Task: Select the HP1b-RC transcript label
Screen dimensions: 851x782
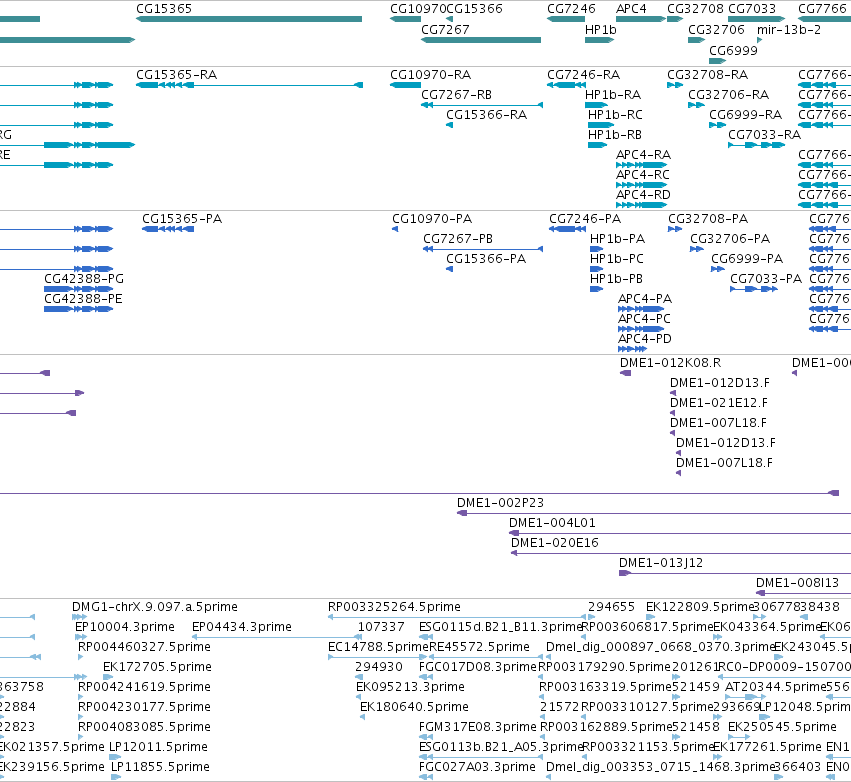Action: [x=615, y=115]
